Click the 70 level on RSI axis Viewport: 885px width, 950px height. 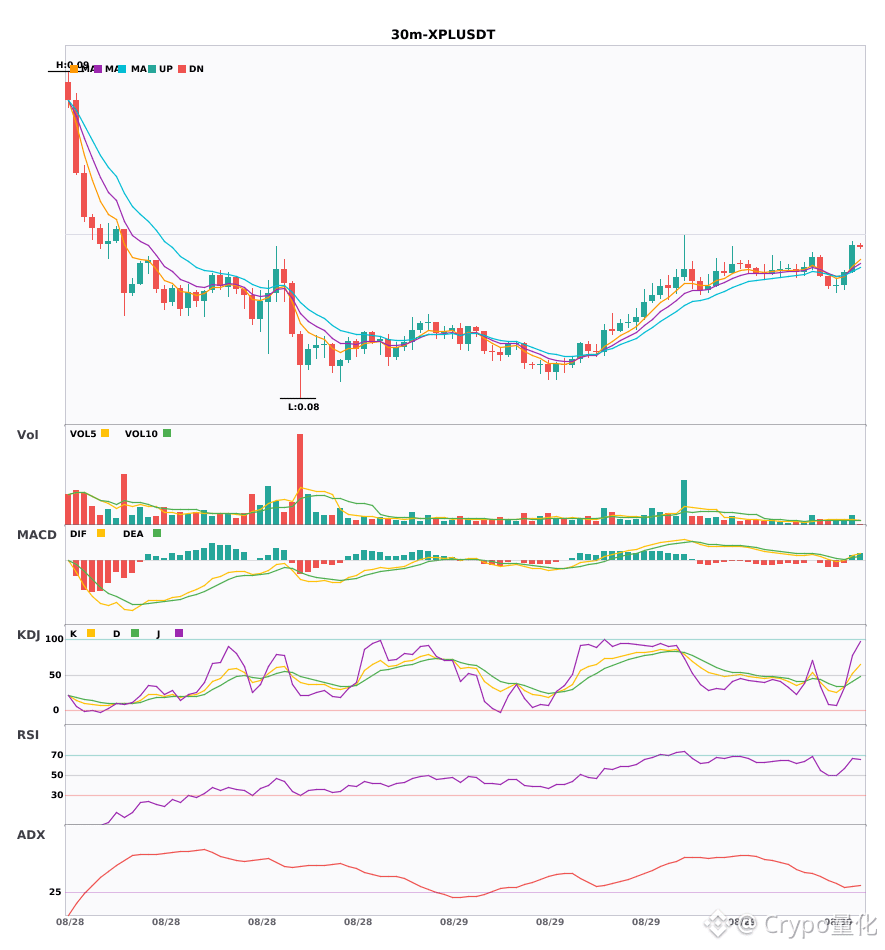point(57,755)
